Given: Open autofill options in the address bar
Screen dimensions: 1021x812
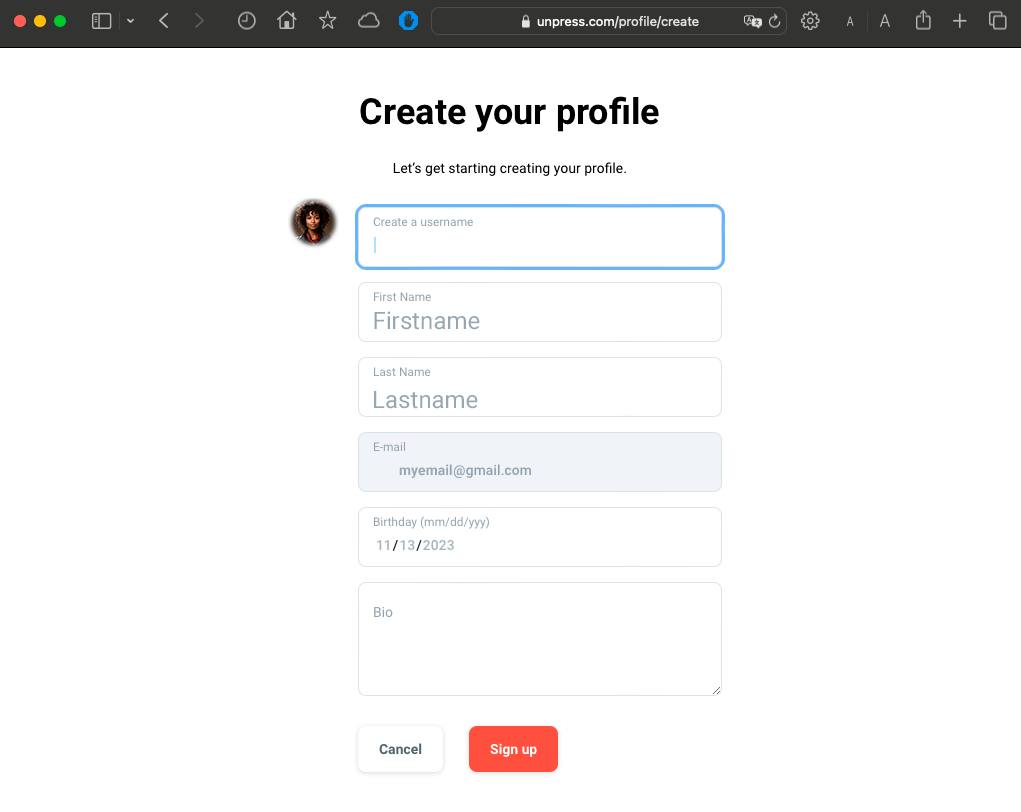Looking at the screenshot, I should pos(752,20).
